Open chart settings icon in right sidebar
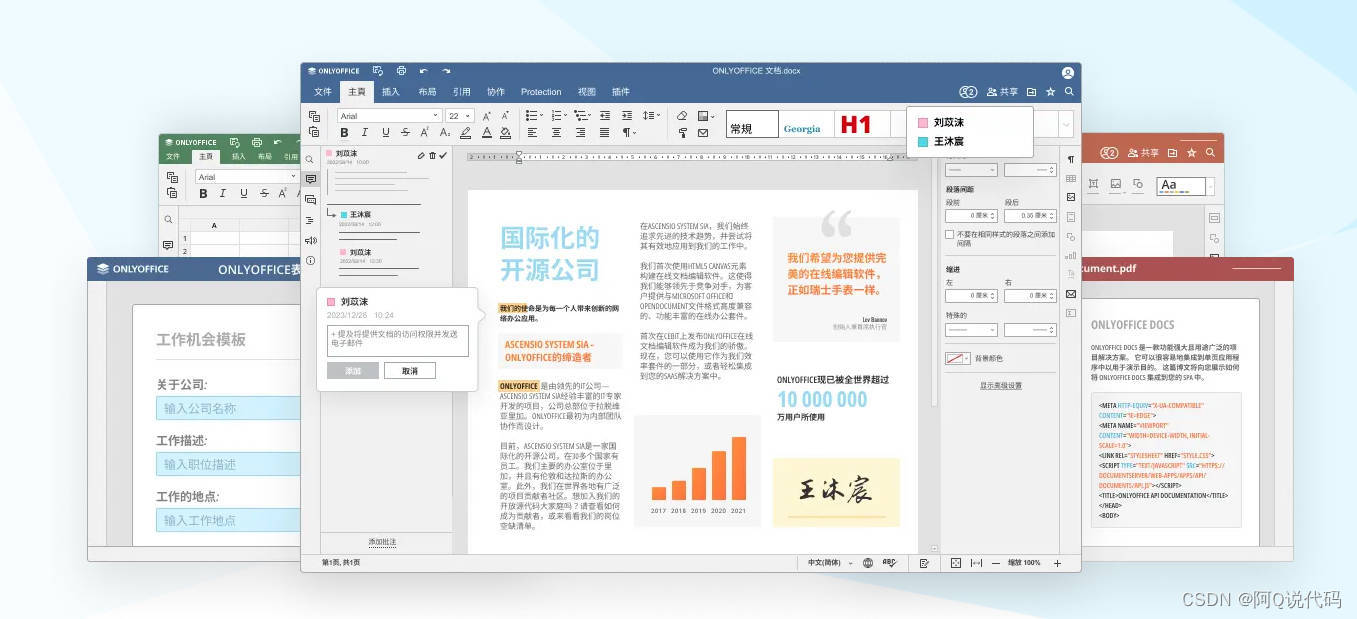1357x619 pixels. 1071,255
